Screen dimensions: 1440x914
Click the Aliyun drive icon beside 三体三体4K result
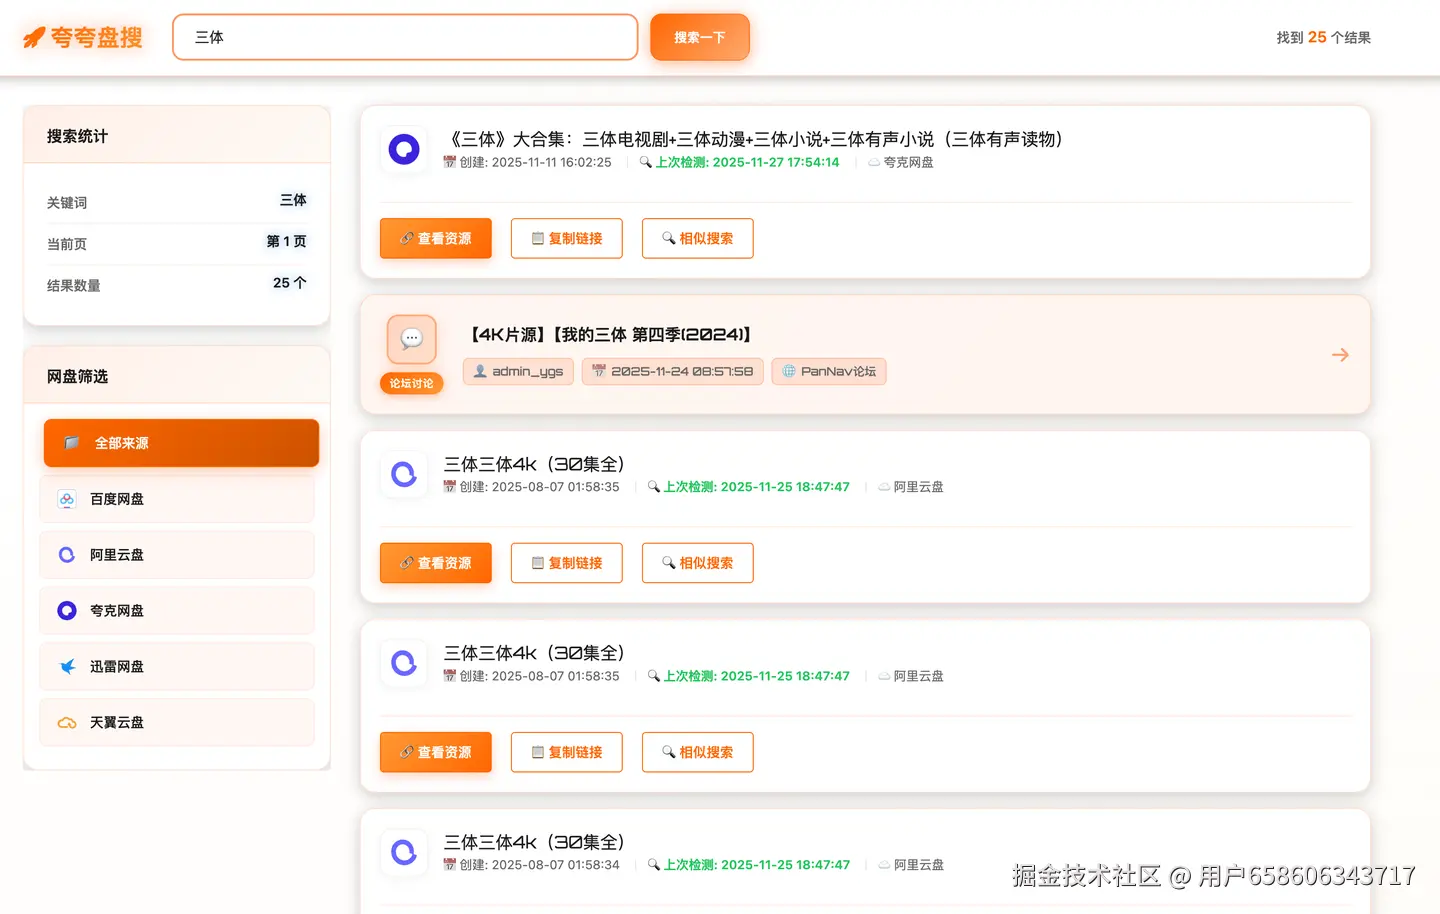pos(404,475)
